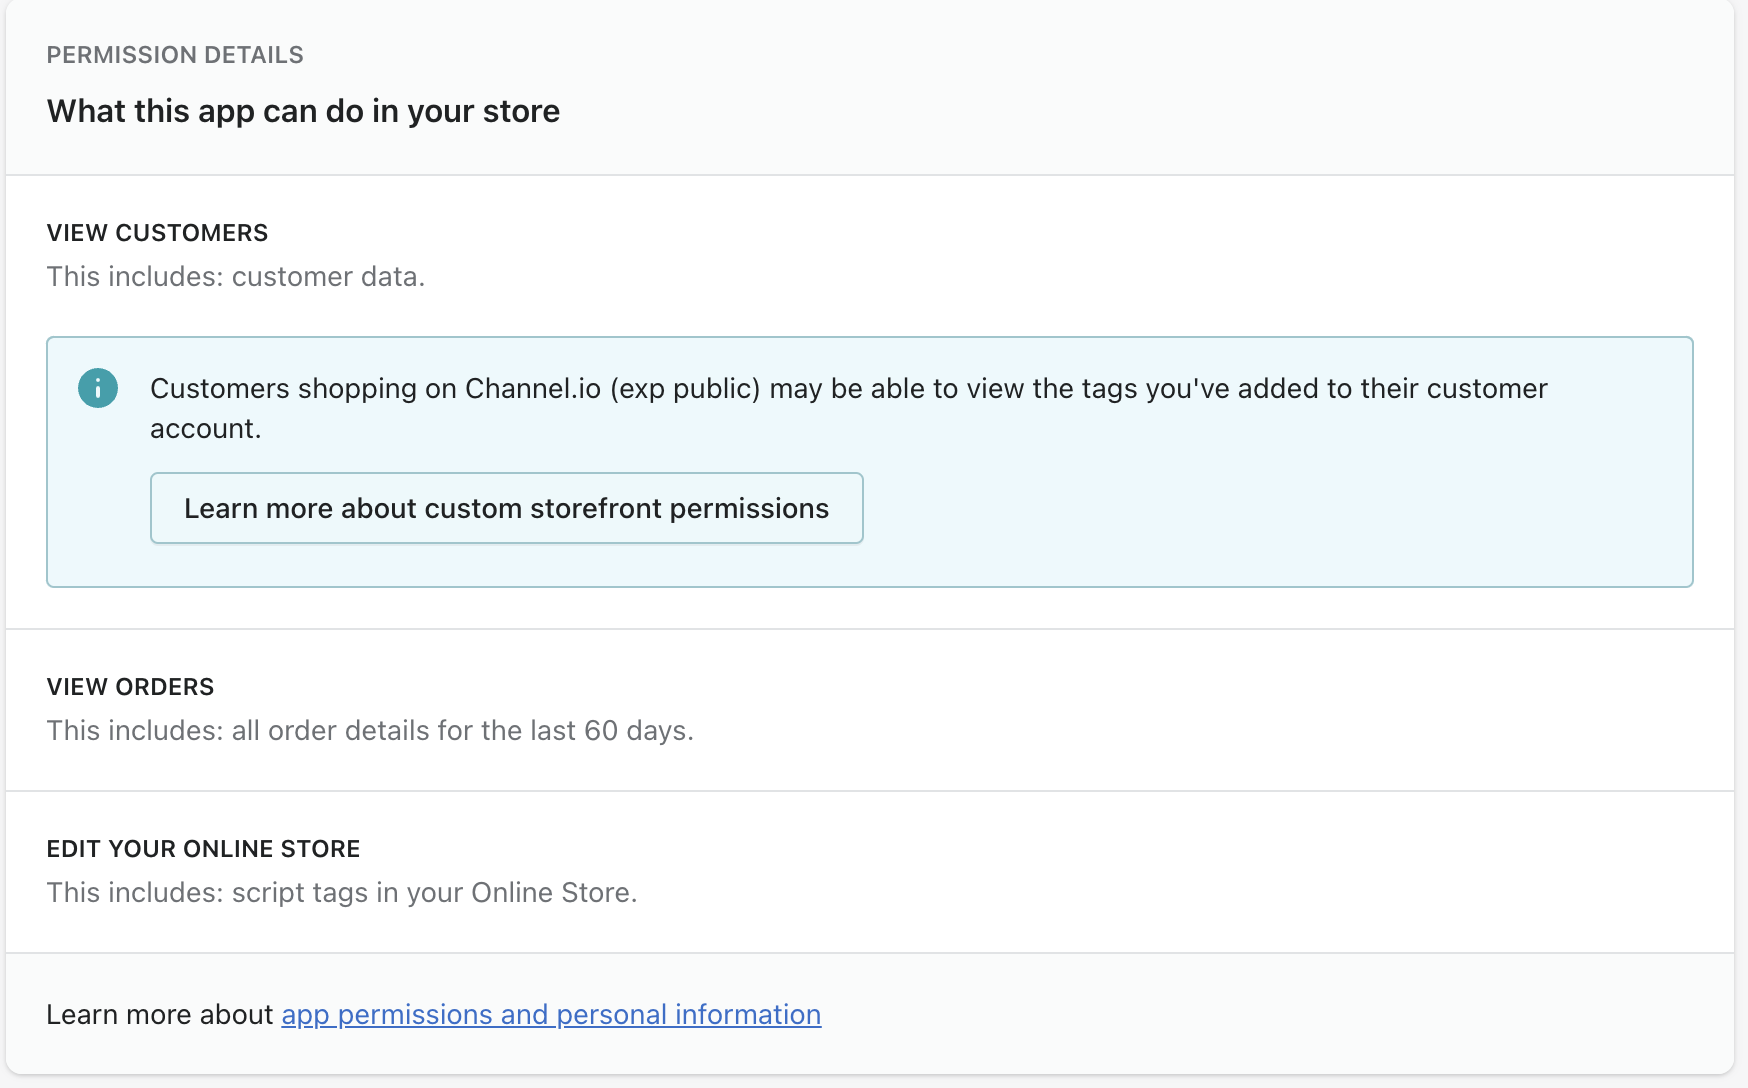The image size is (1748, 1088).
Task: Click the word 'account.' in the banner
Action: pyautogui.click(x=205, y=429)
